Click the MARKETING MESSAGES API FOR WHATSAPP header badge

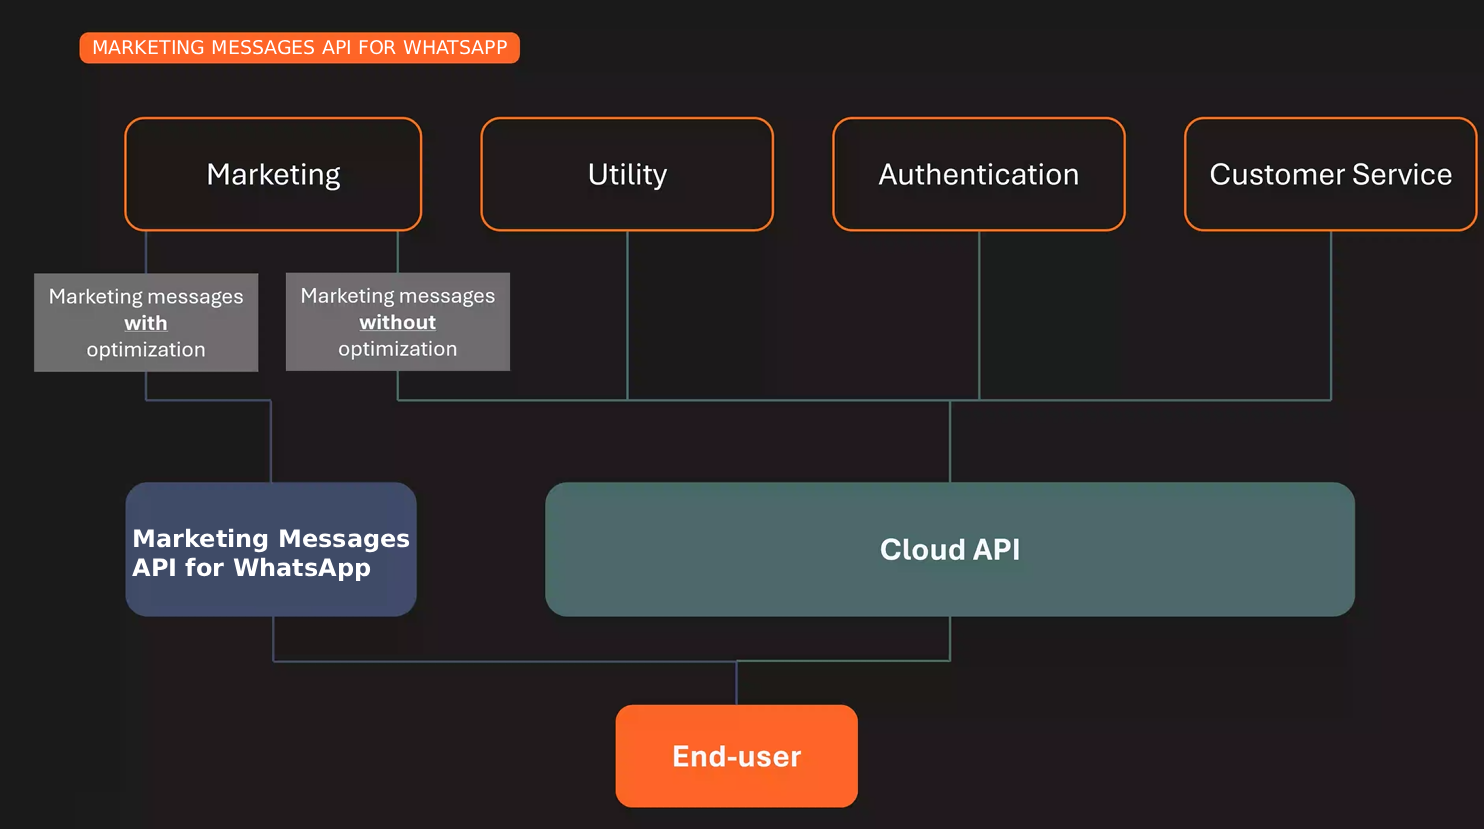tap(299, 47)
